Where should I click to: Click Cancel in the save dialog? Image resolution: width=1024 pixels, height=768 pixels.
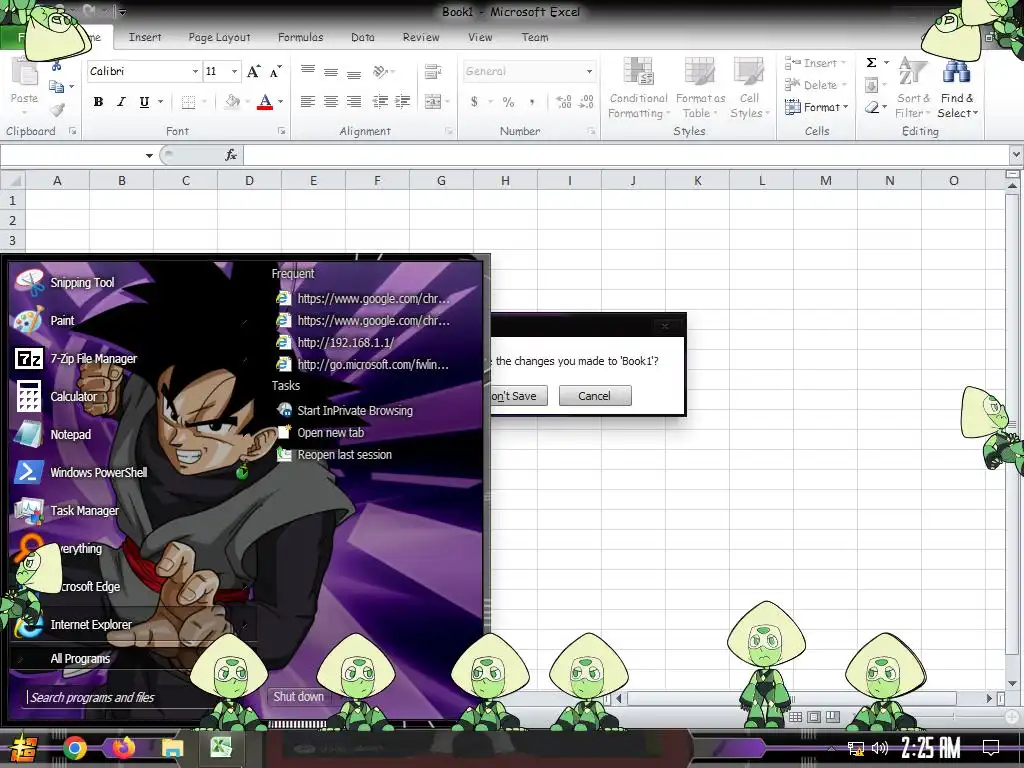595,396
